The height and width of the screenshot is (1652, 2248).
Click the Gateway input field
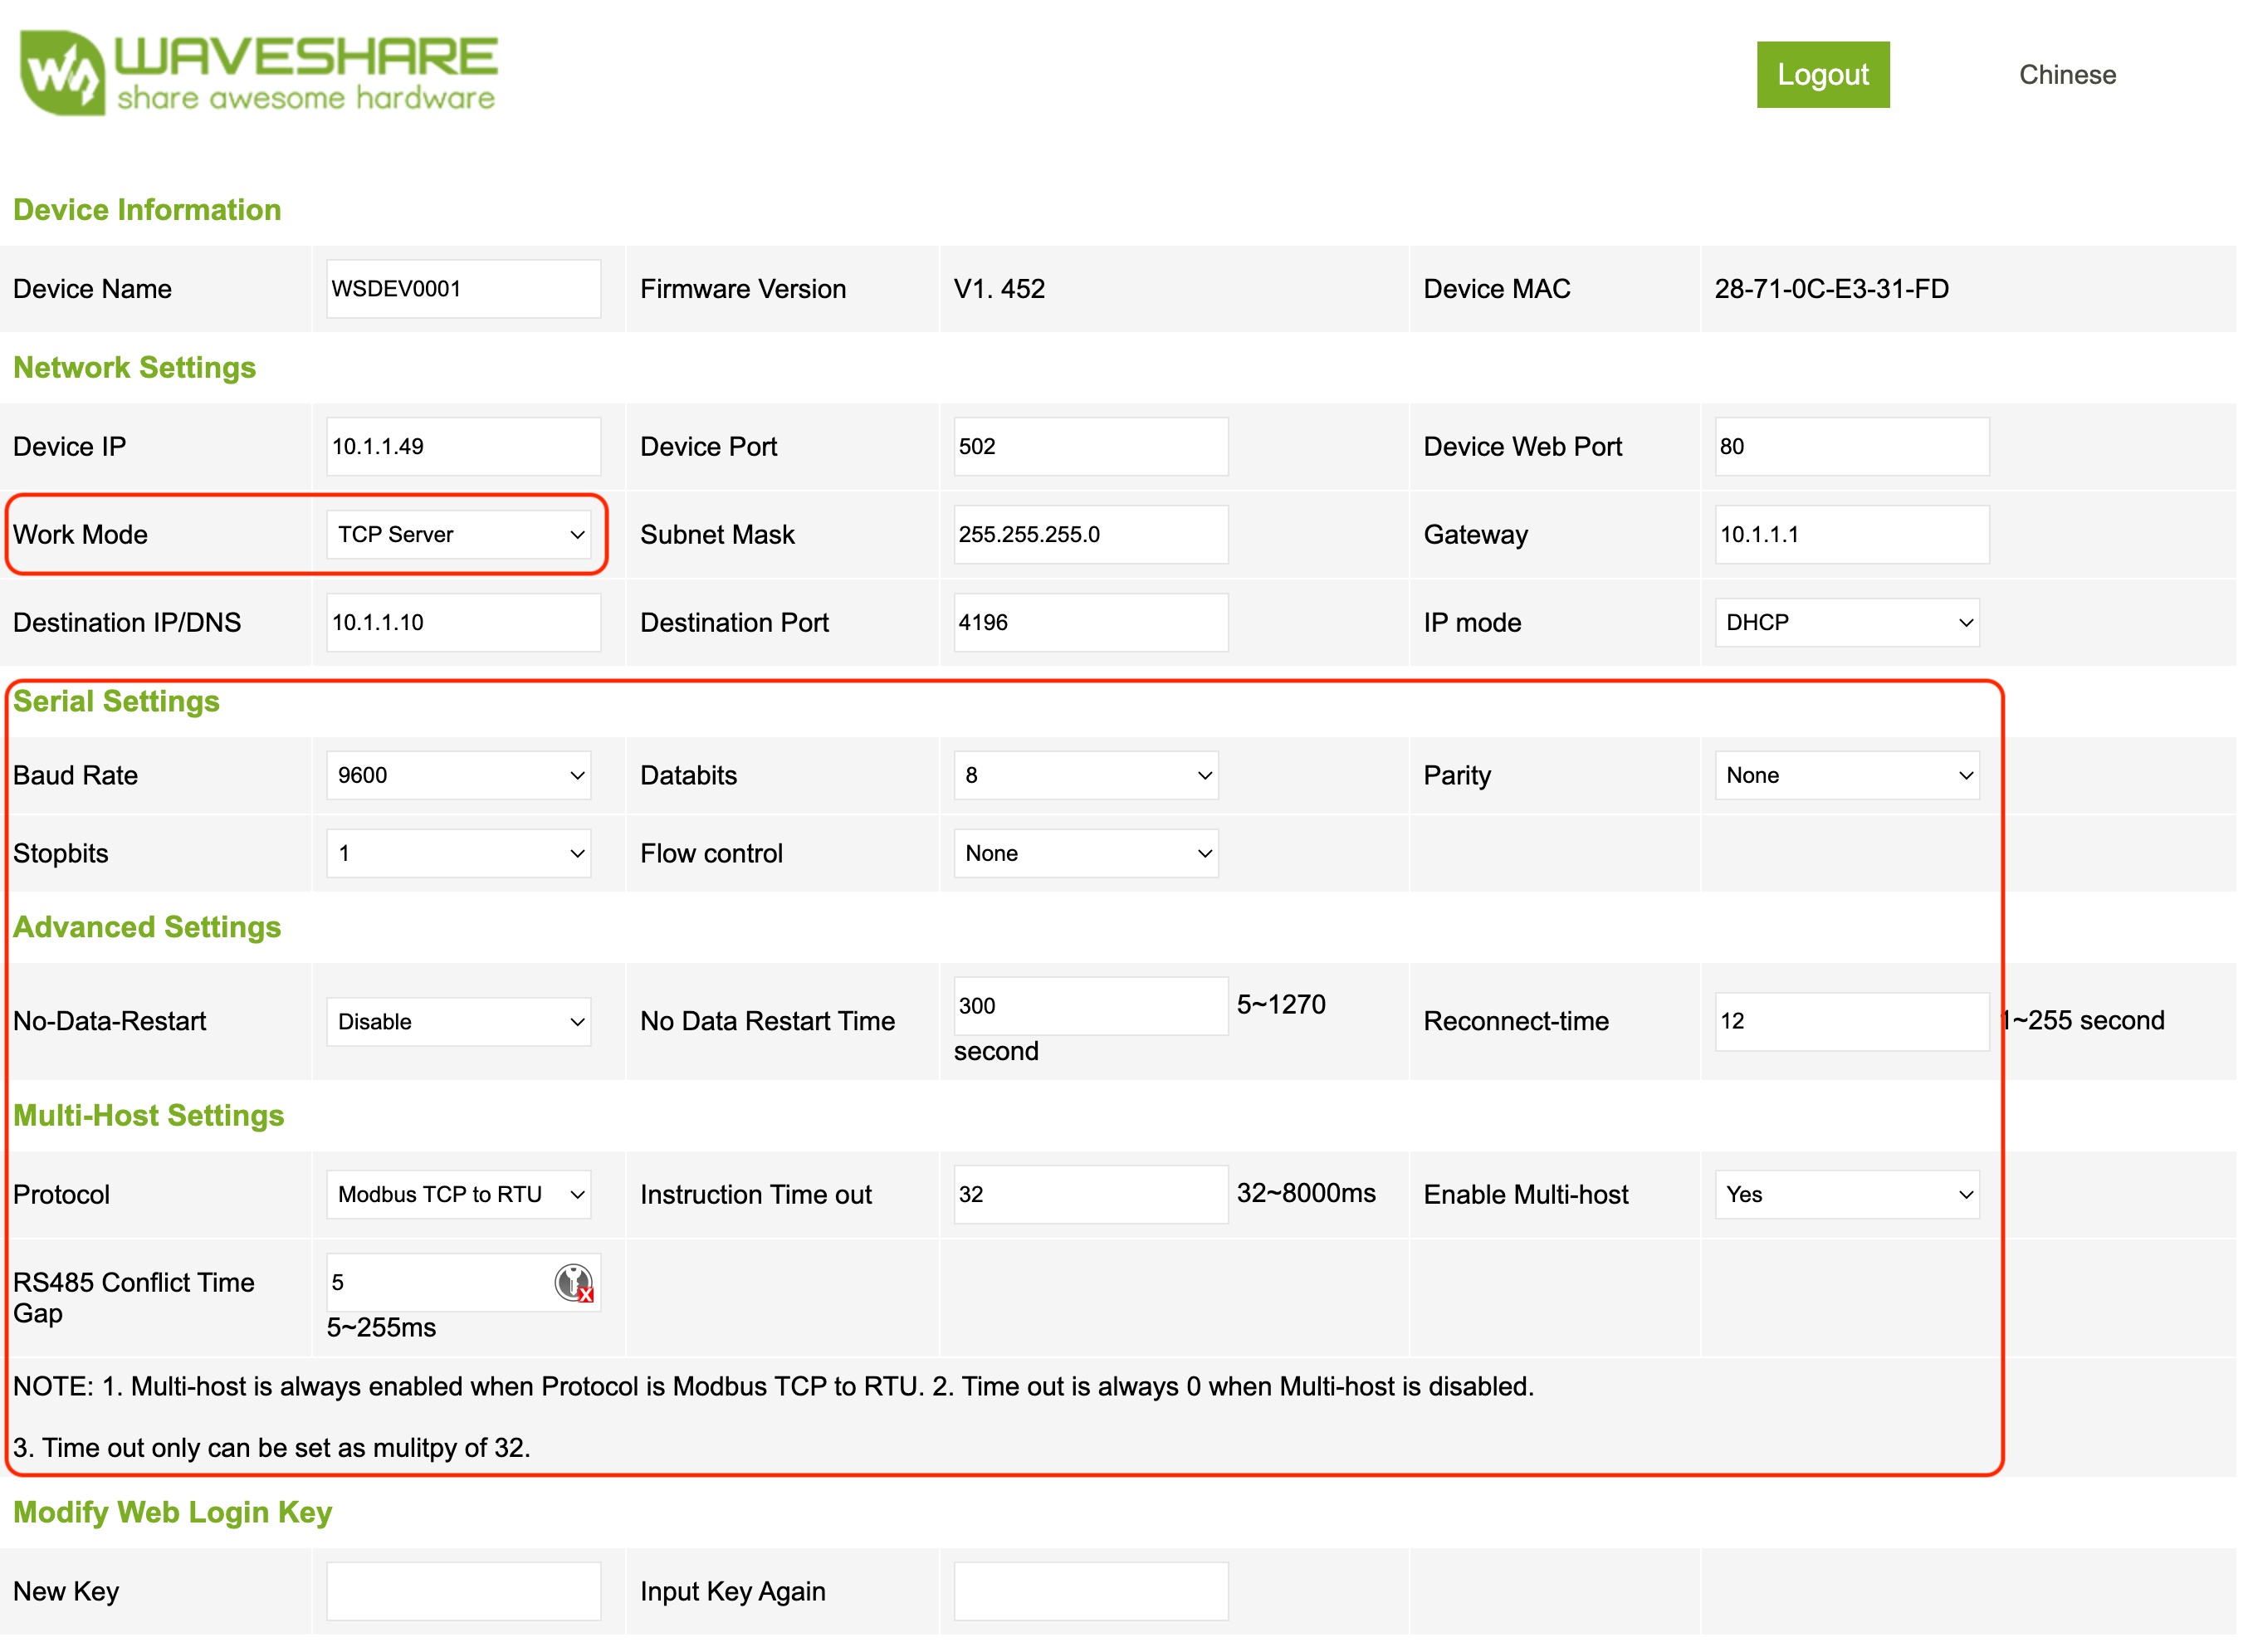point(1850,534)
